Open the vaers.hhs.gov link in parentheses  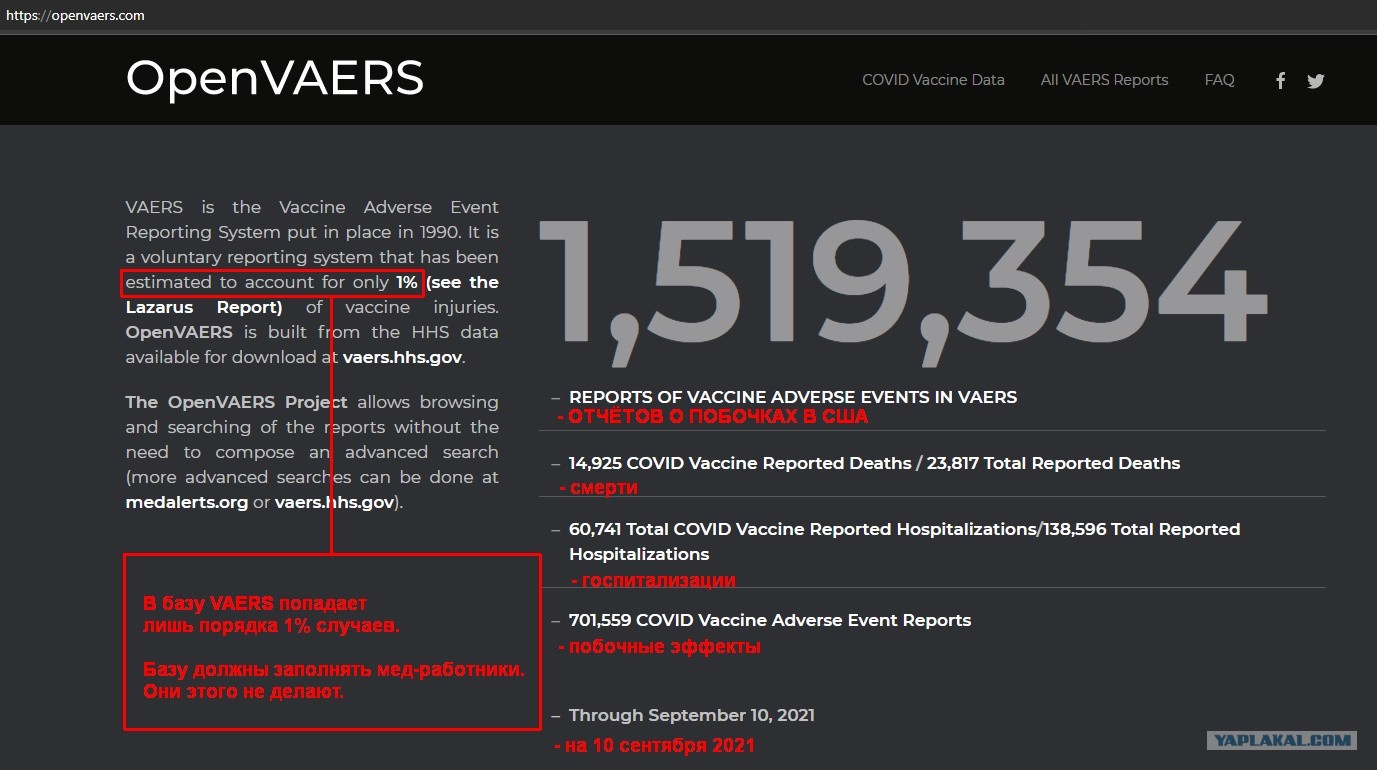(x=335, y=502)
